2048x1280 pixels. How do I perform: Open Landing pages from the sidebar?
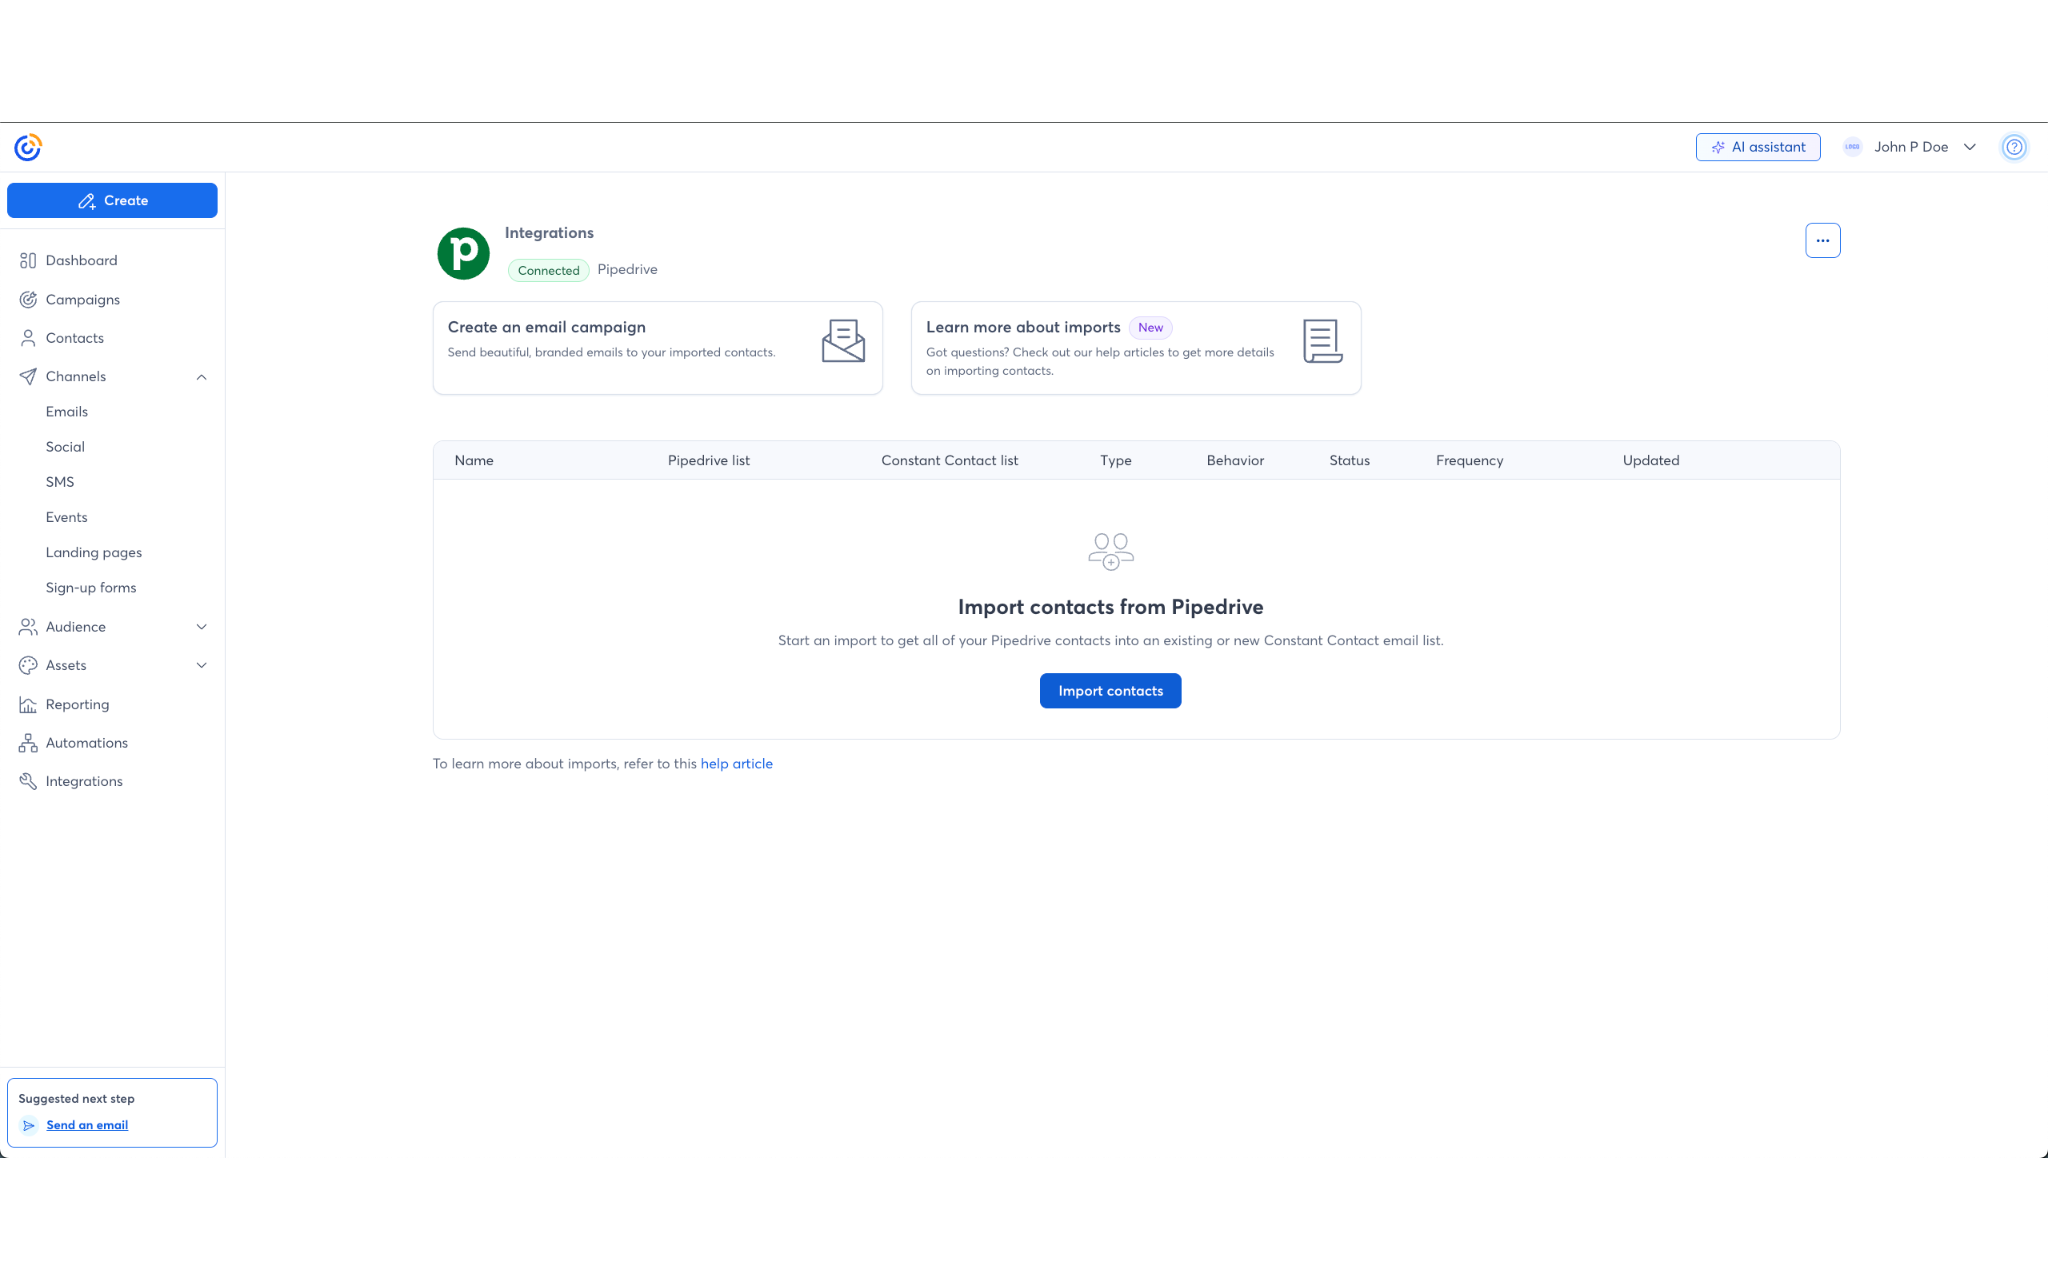(x=93, y=552)
